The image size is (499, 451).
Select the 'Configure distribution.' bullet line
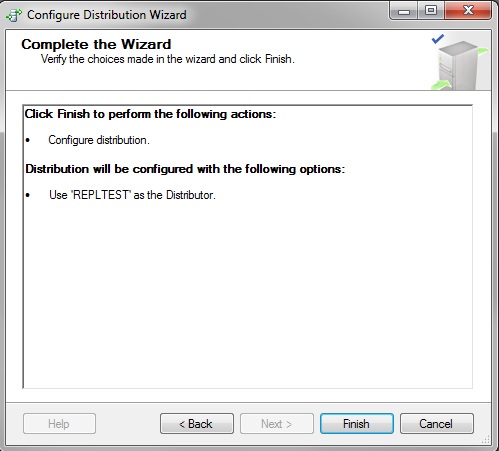[99, 140]
